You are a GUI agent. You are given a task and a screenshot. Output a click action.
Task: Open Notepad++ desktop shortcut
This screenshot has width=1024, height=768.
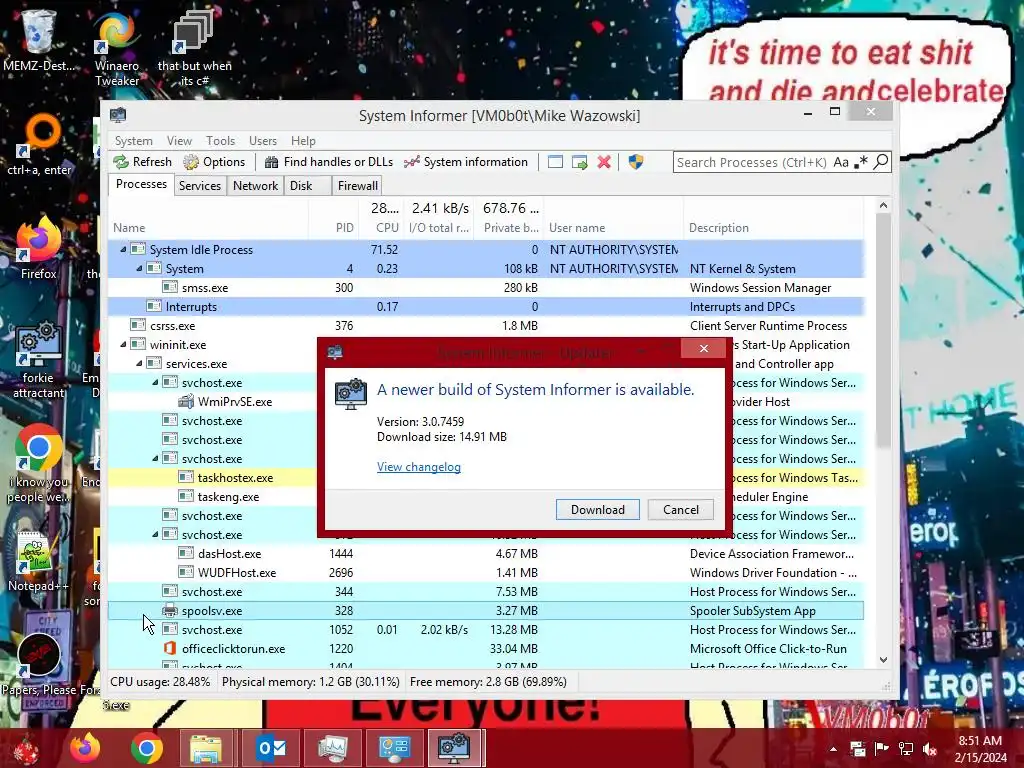(x=38, y=562)
